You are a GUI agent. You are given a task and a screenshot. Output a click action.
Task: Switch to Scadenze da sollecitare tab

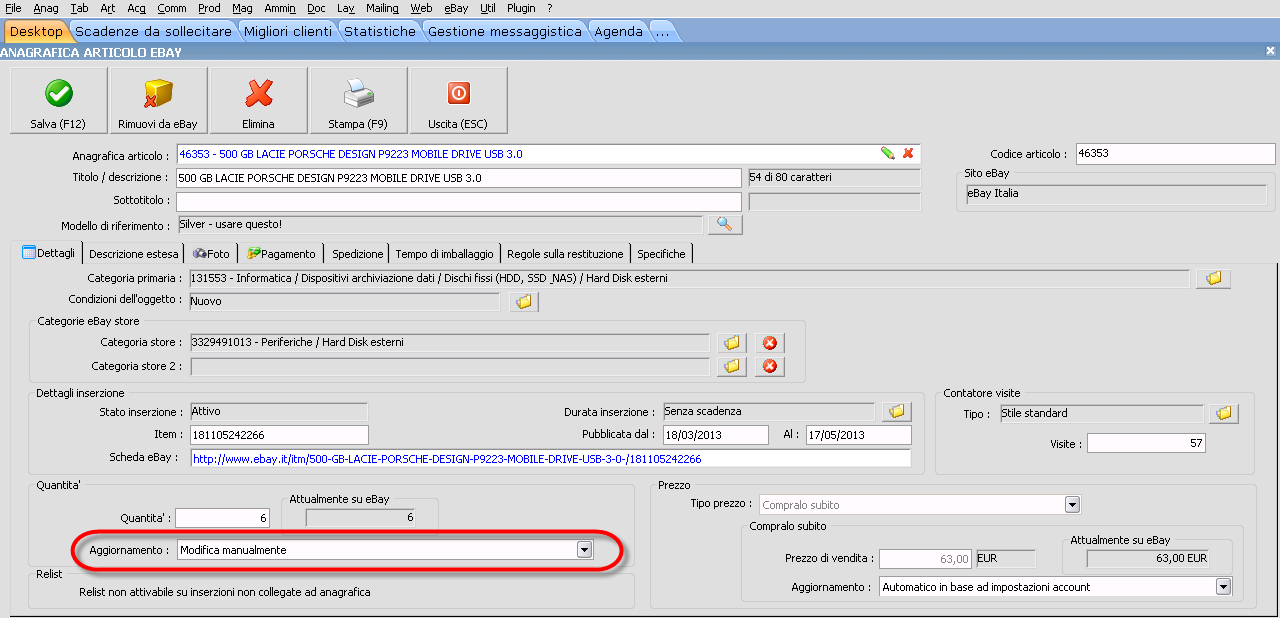click(x=153, y=32)
